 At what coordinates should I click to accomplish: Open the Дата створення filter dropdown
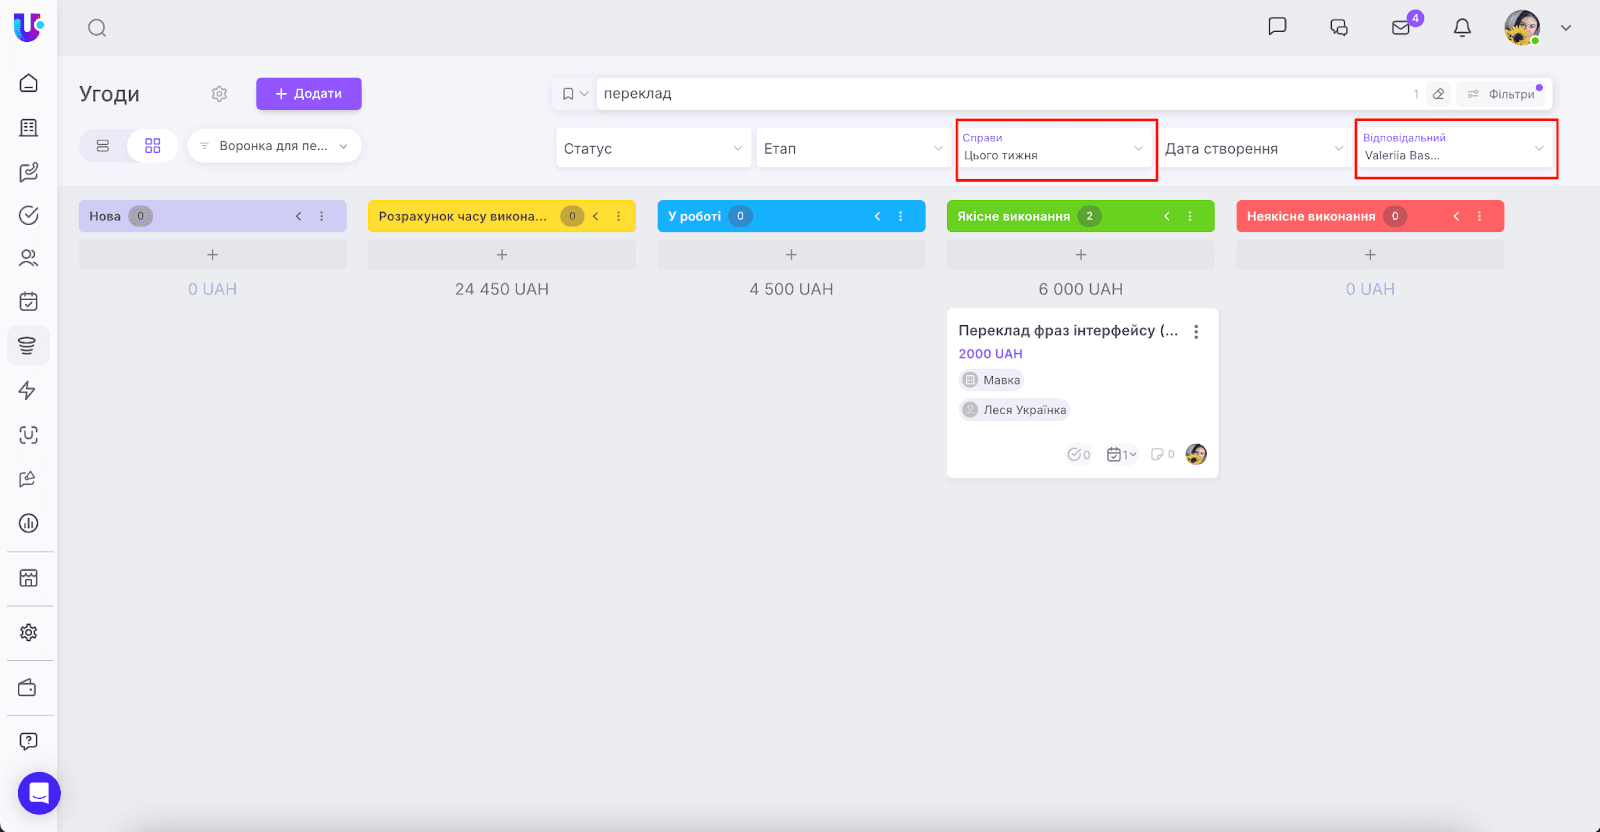(1255, 148)
